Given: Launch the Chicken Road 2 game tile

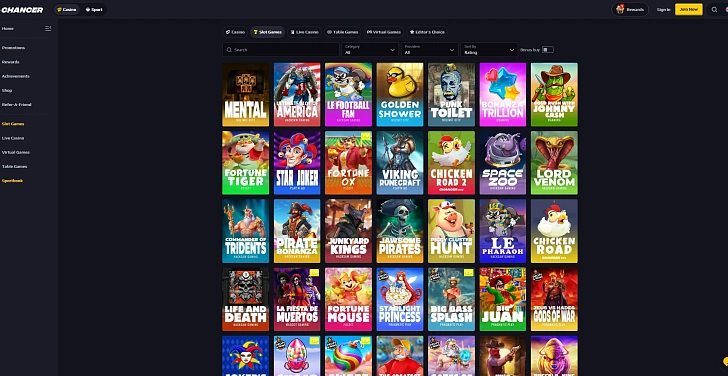Looking at the screenshot, I should (451, 163).
